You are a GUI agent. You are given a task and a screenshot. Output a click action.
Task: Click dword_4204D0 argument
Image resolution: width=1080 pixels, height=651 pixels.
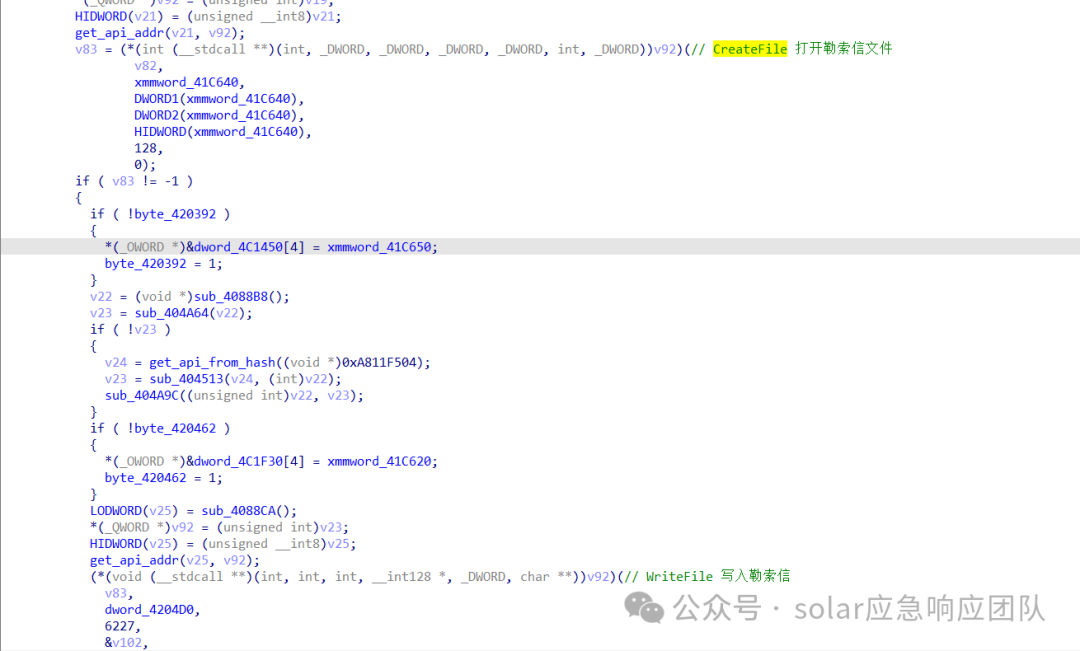tap(149, 610)
